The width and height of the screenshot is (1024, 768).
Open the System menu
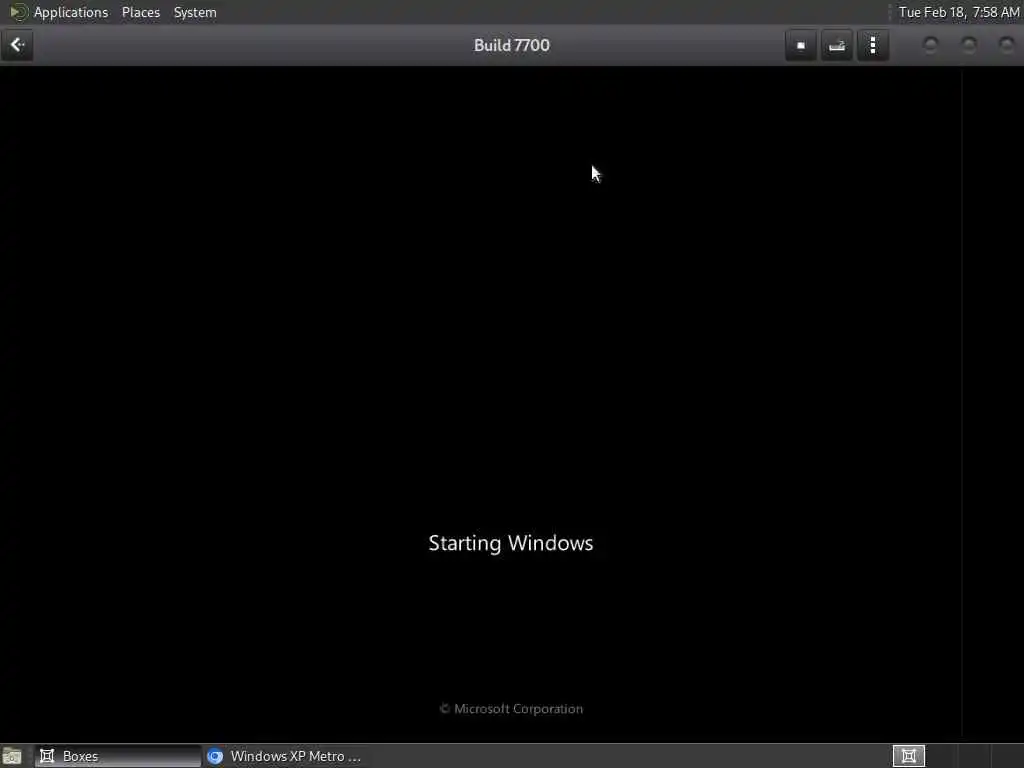point(195,12)
